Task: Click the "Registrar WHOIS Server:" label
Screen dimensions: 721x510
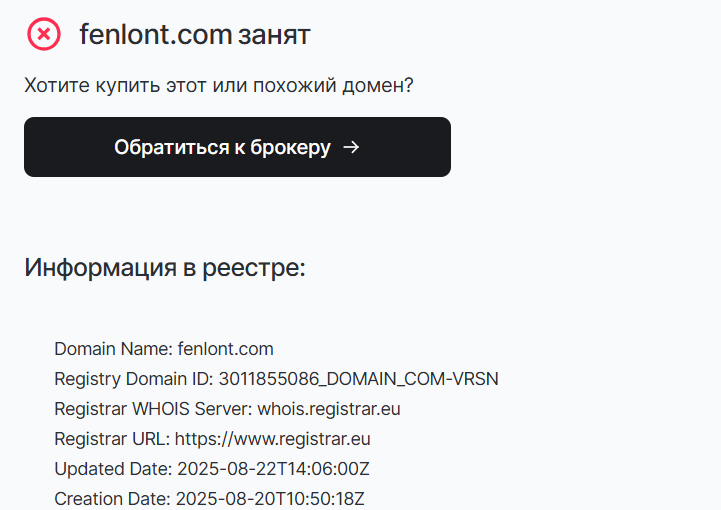Action: (153, 409)
